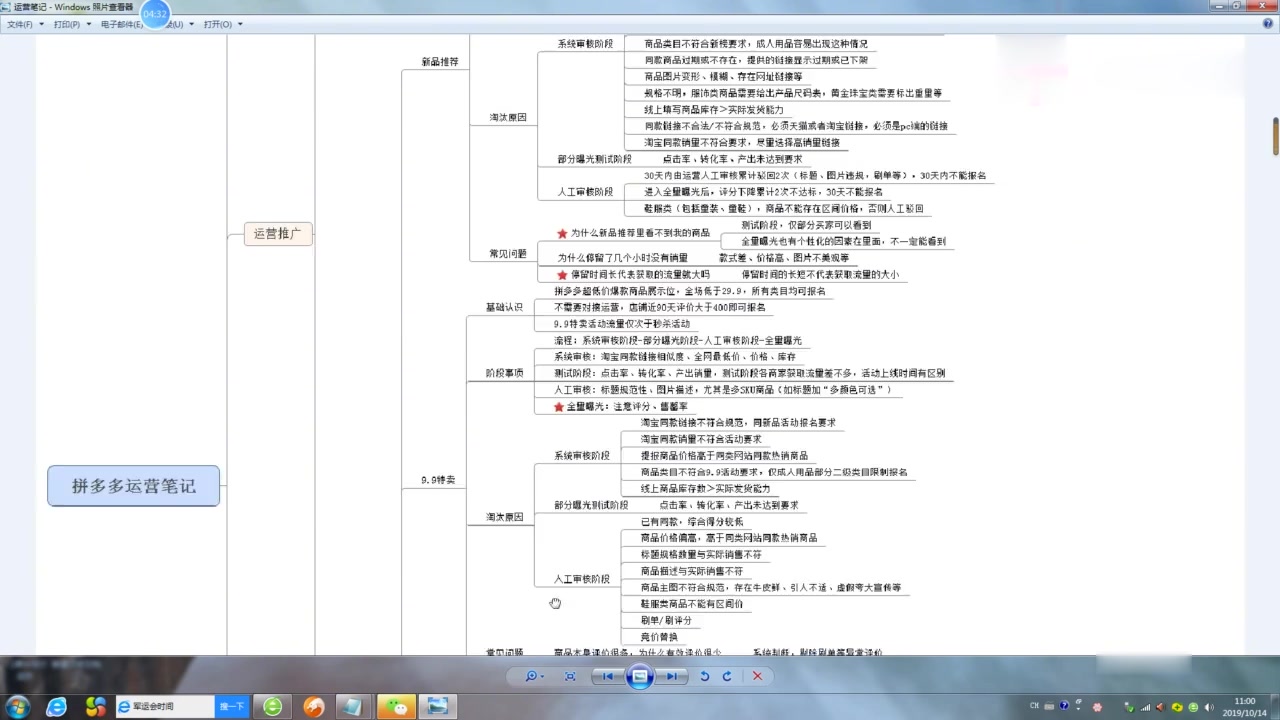This screenshot has width=1280, height=720.
Task: Delete the current photo
Action: 757,676
